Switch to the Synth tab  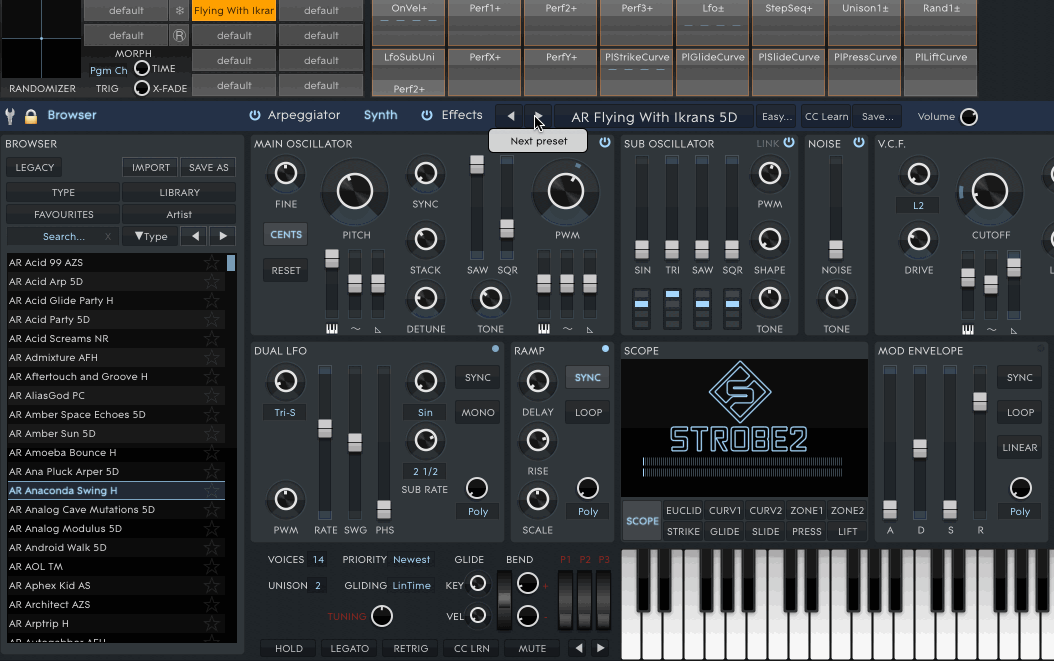[380, 115]
